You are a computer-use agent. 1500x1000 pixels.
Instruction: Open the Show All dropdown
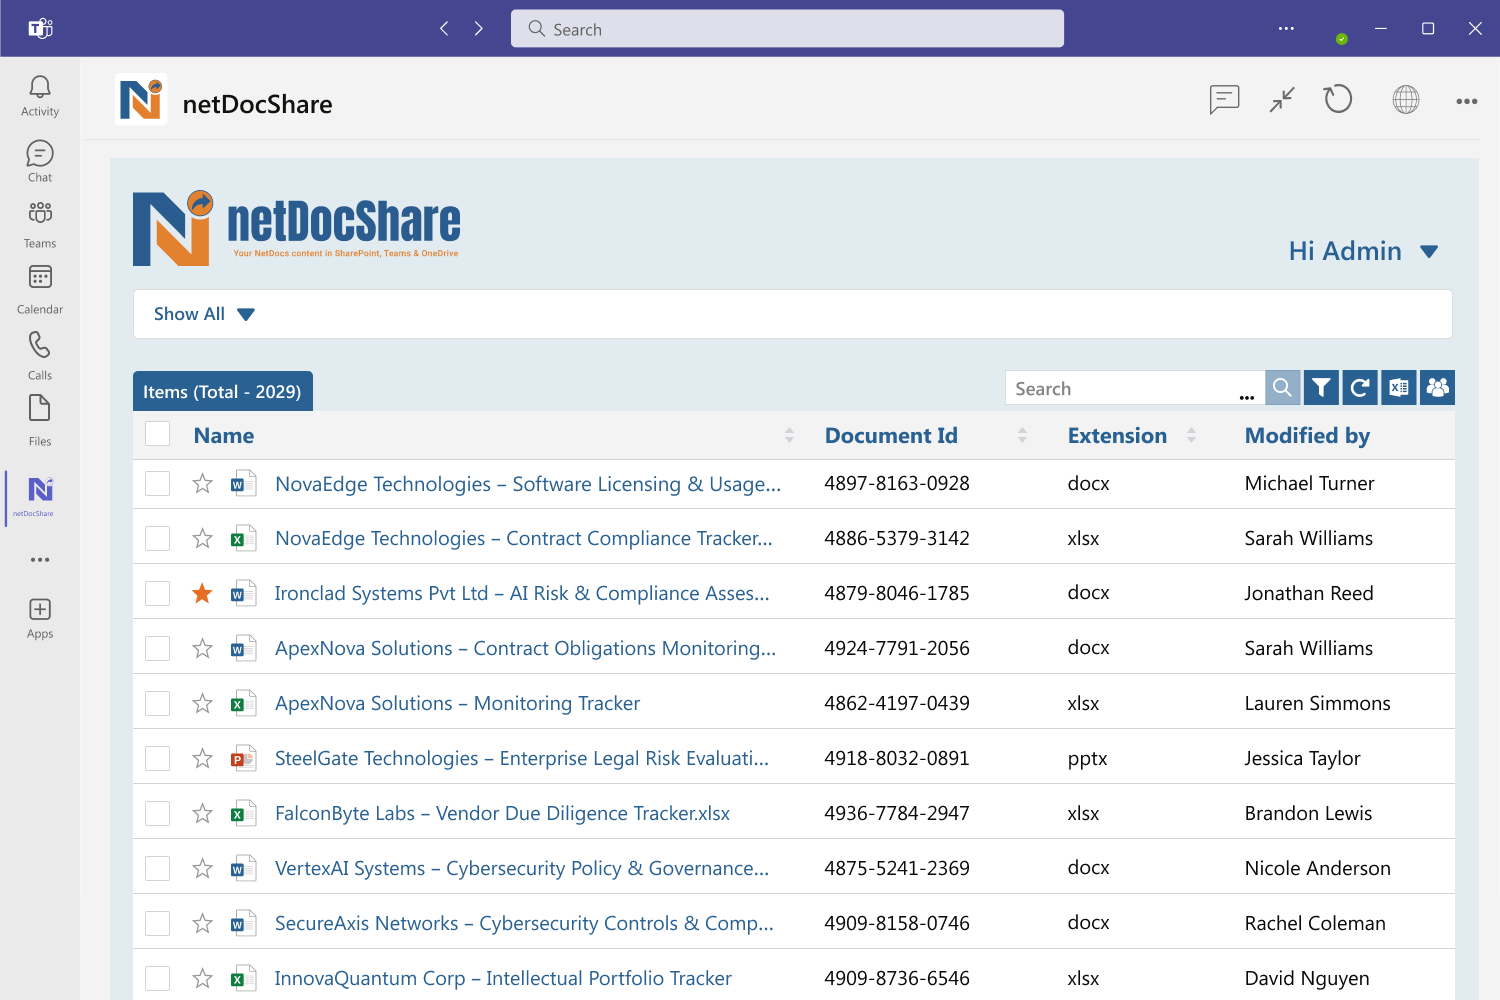pyautogui.click(x=202, y=313)
